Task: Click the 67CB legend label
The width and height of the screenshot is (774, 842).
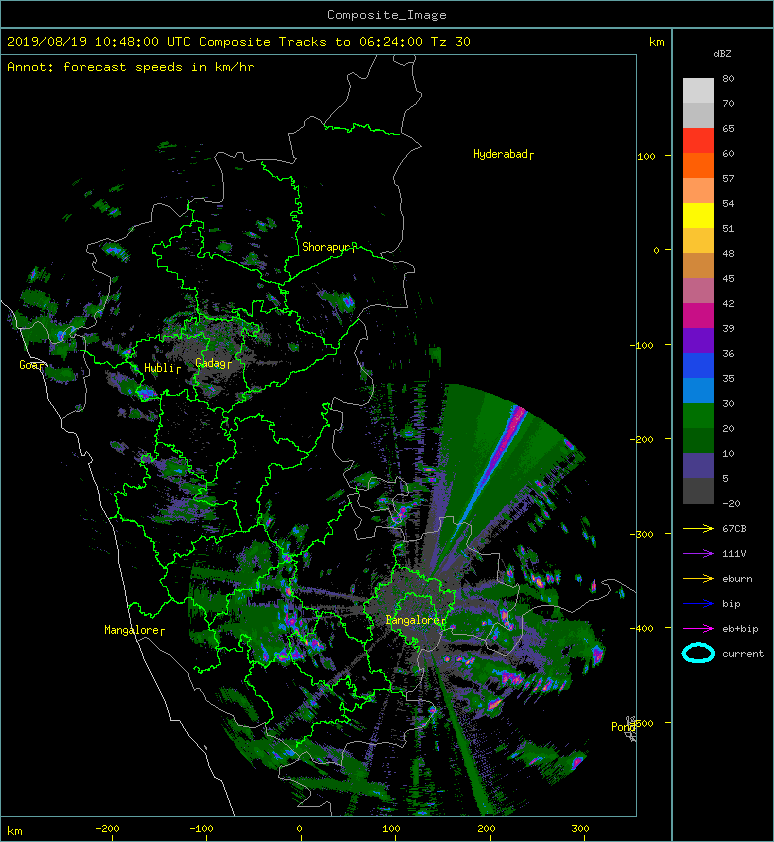Action: click(734, 529)
